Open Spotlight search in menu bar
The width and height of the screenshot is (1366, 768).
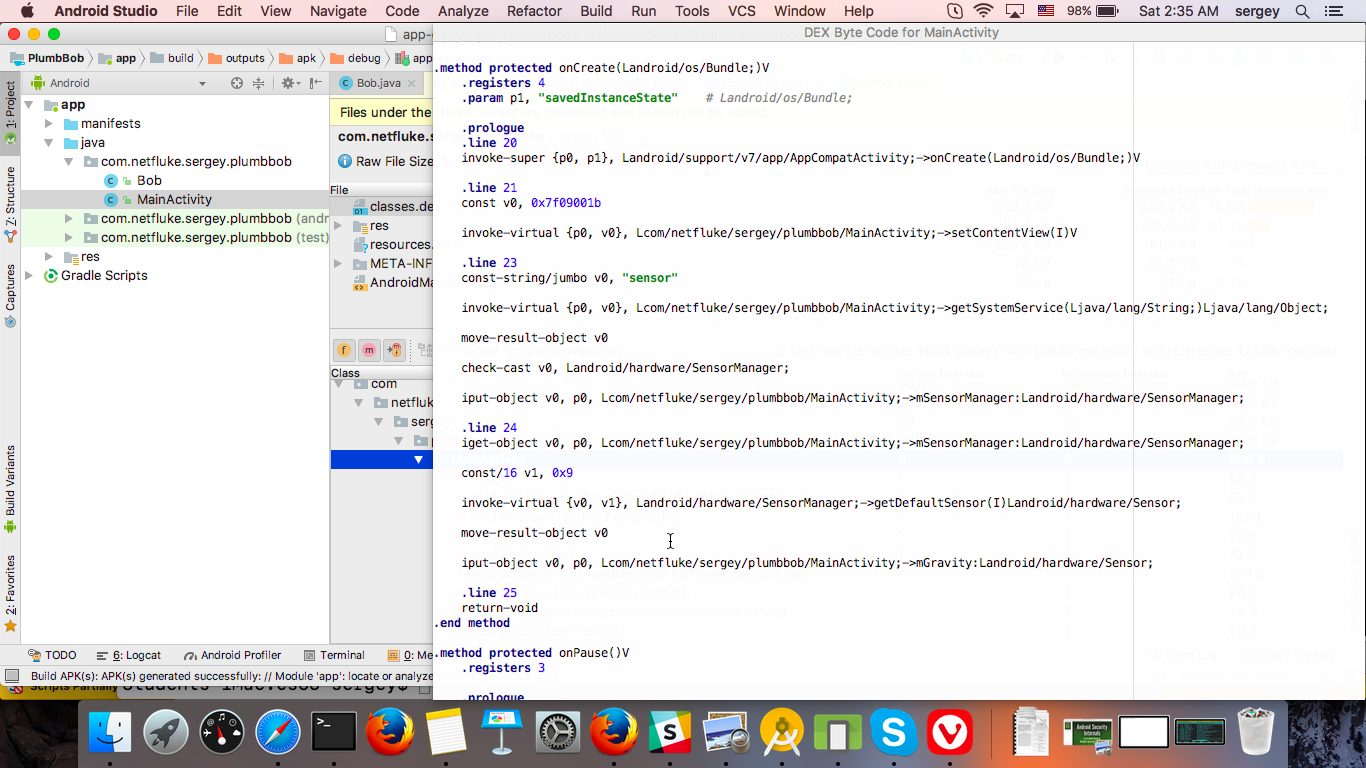click(x=1302, y=11)
